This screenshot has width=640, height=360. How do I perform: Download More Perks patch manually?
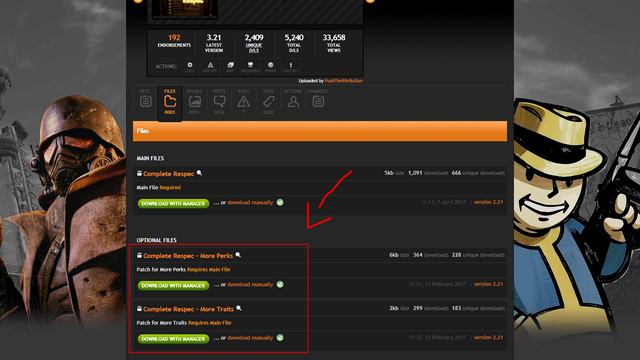click(x=250, y=284)
